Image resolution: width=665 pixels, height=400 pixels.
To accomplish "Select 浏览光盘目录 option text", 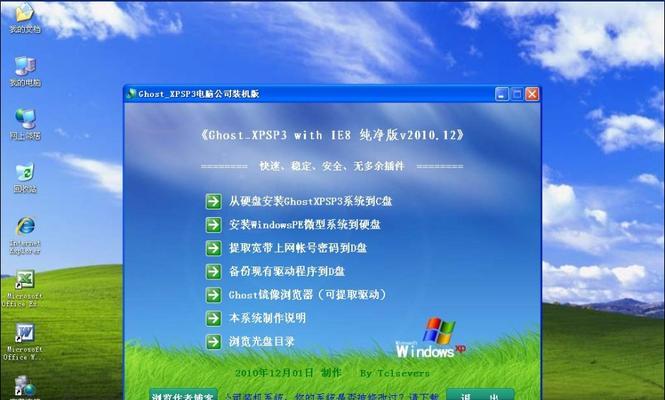I will coord(262,341).
